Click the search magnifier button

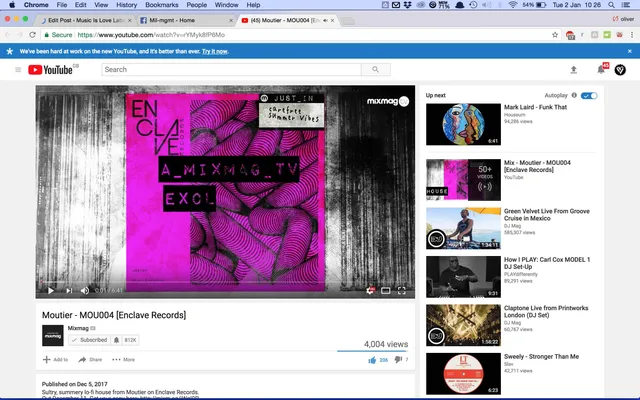point(376,70)
